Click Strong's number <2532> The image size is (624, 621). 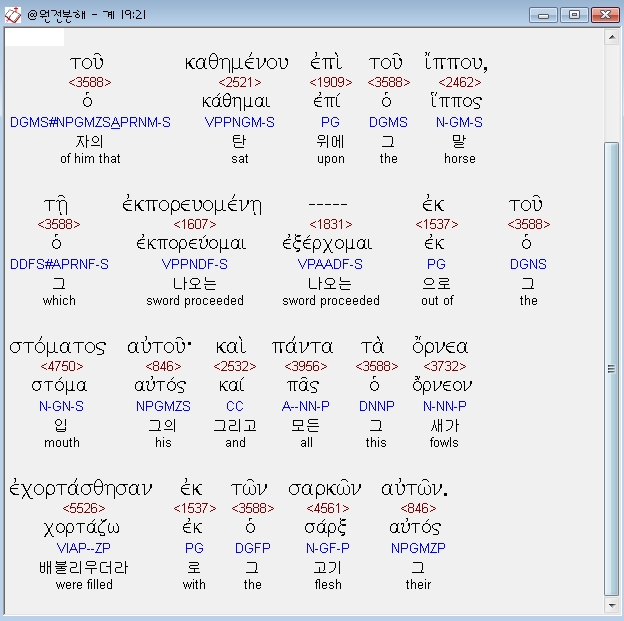[235, 366]
